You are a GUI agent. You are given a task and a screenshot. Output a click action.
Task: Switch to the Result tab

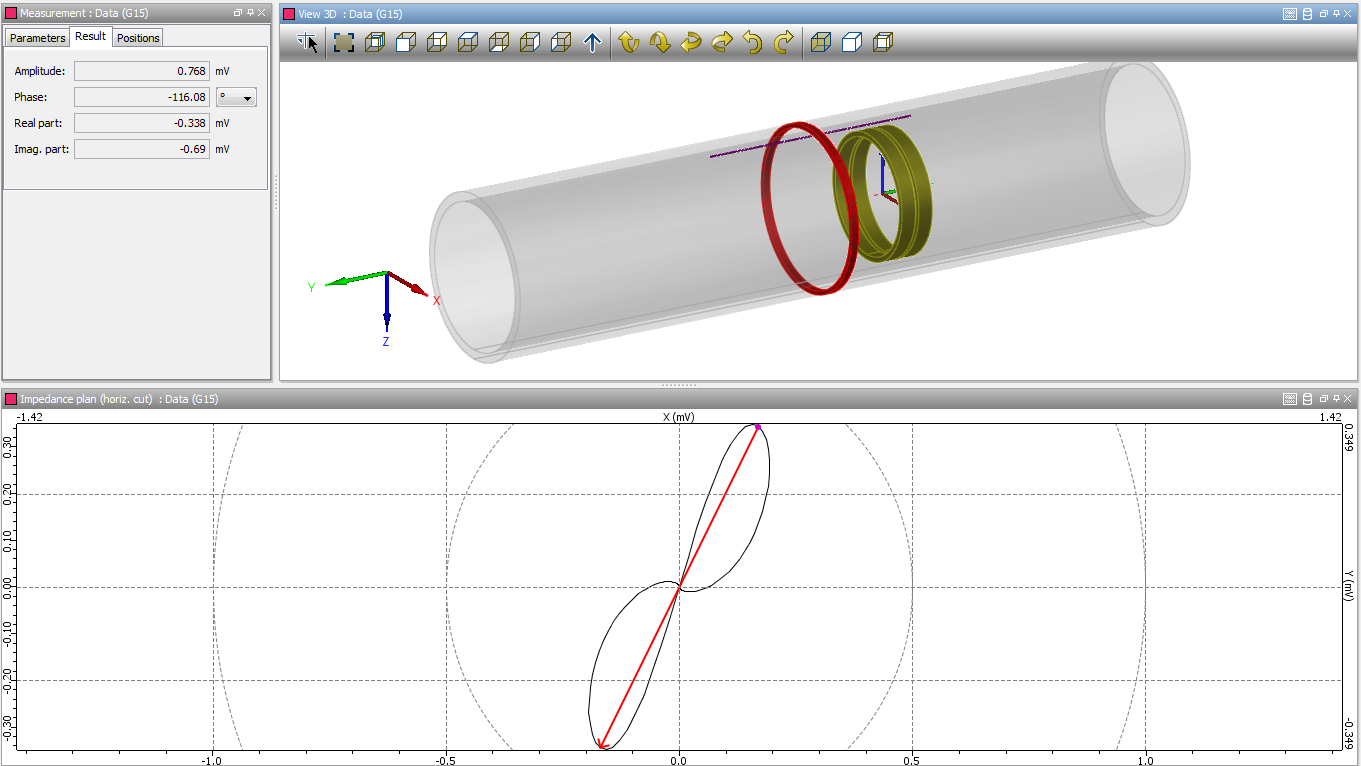(x=90, y=36)
